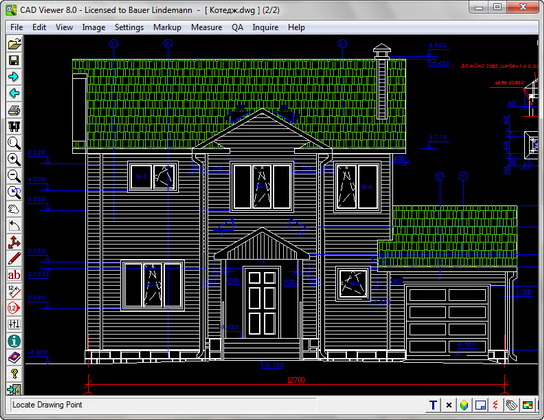Open the Inquire menu

point(265,27)
